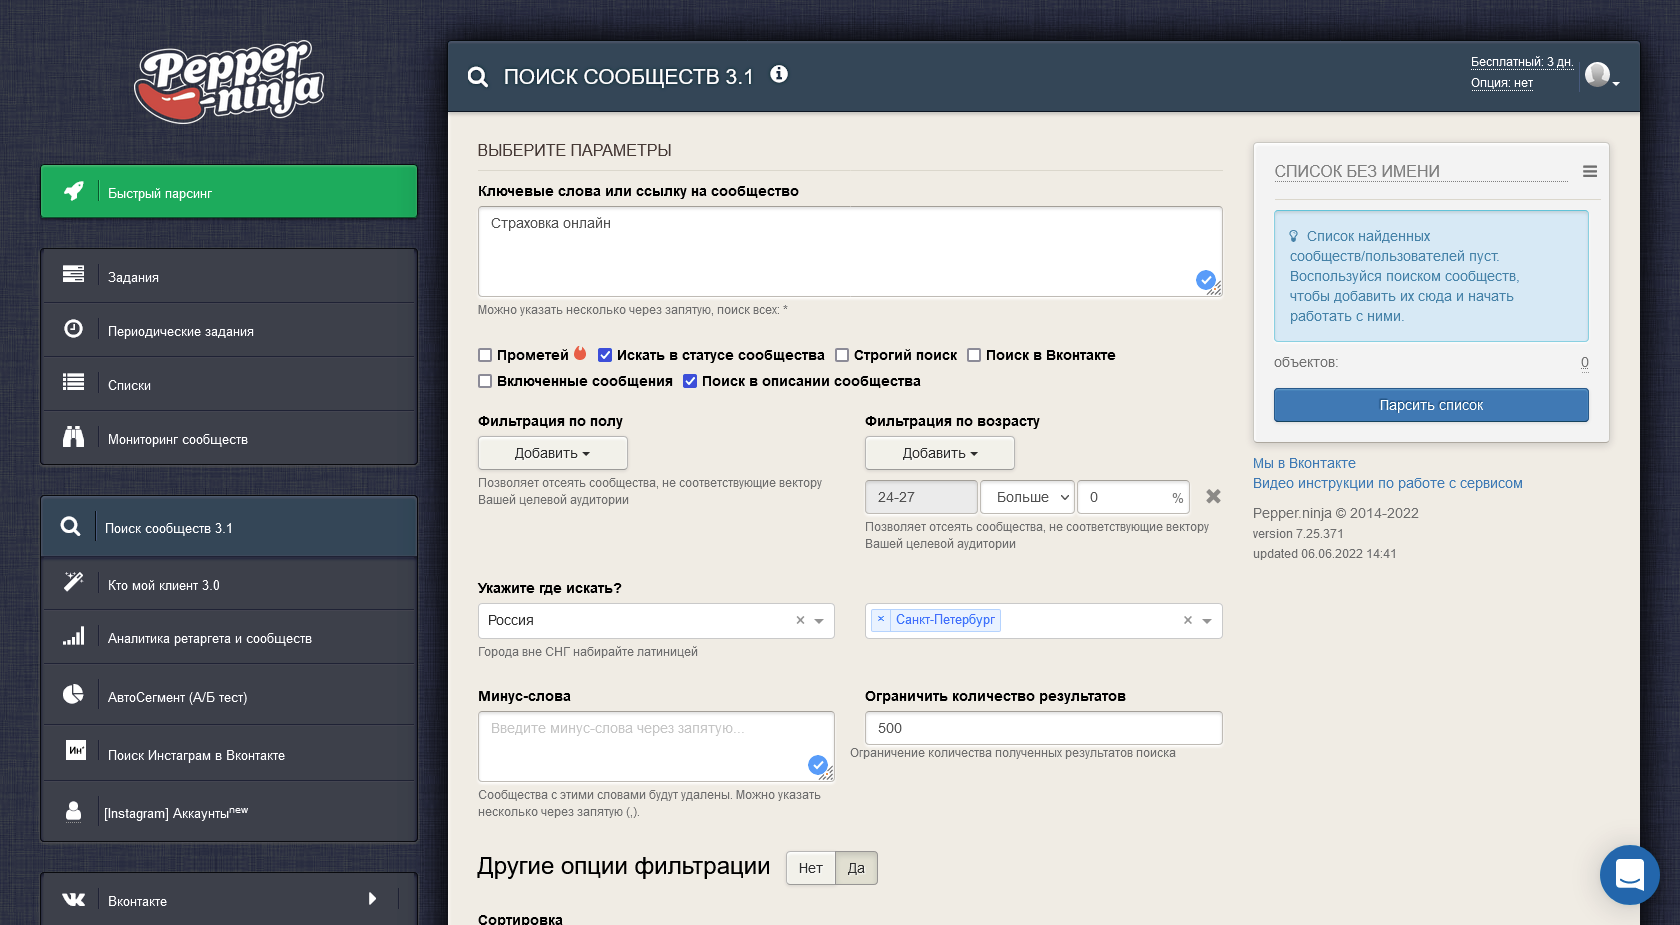Screen dimensions: 1680x925
Task: Clear the Россия country selection
Action: [x=800, y=620]
